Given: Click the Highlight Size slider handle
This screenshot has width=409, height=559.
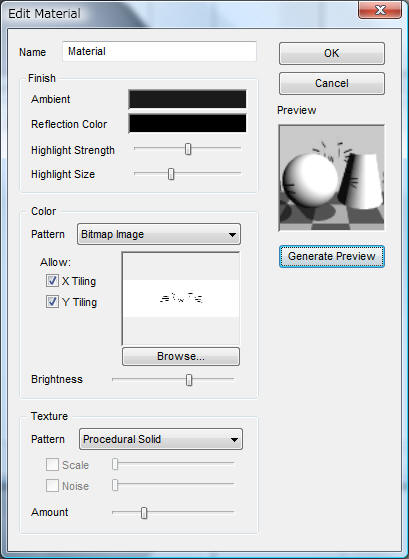Looking at the screenshot, I should pos(171,174).
